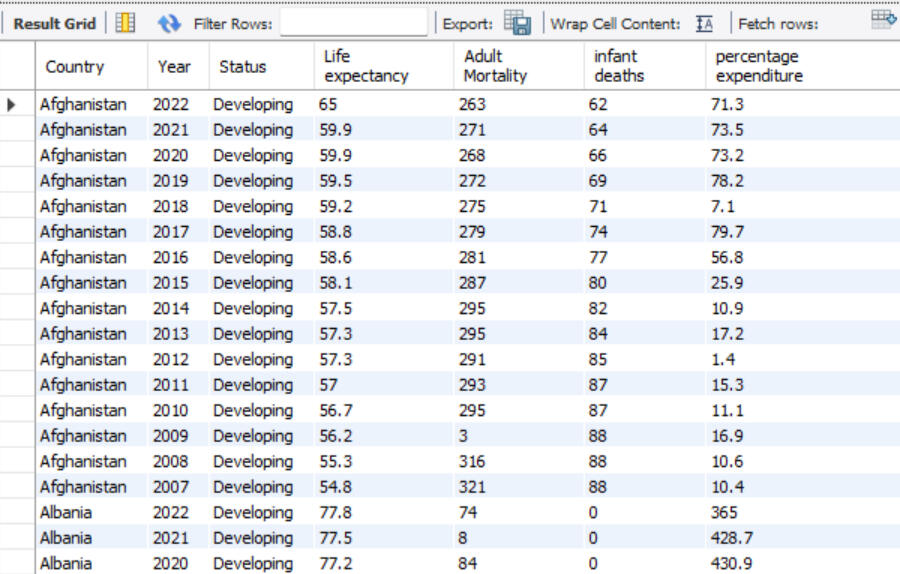Click the current row arrow indicator
Viewport: 900px width, 574px height.
tap(12, 104)
